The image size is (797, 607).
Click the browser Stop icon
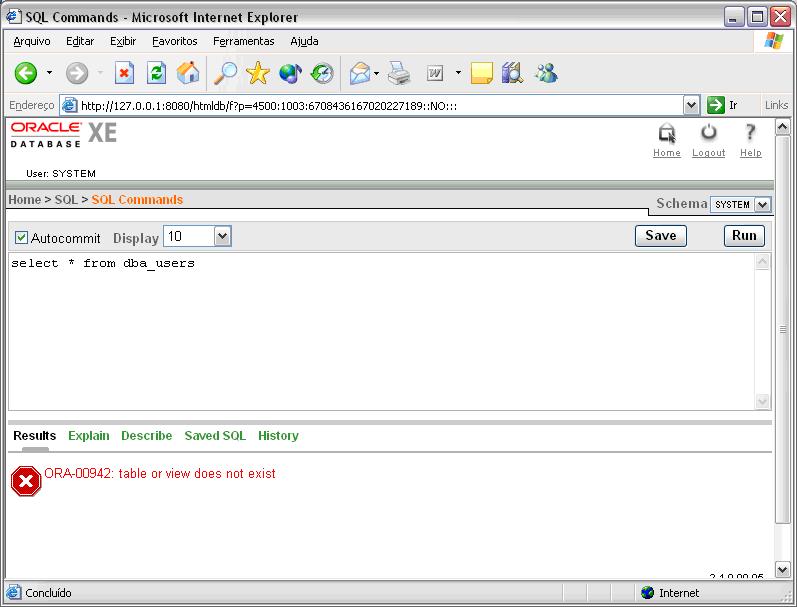(x=124, y=73)
